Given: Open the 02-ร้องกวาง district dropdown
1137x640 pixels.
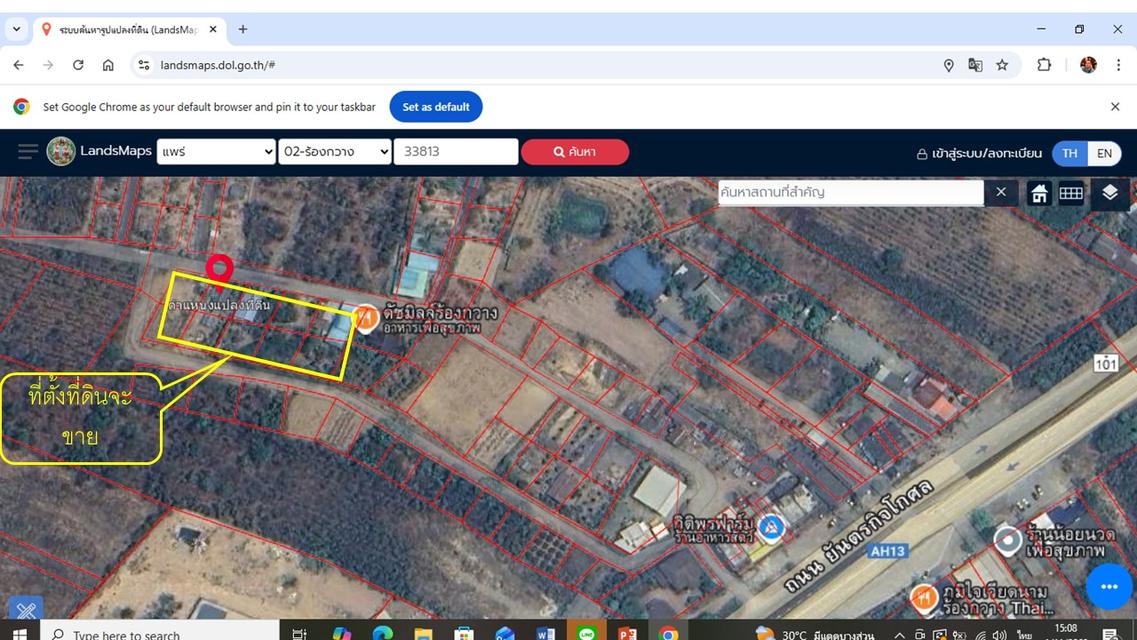Looking at the screenshot, I should click(x=335, y=152).
